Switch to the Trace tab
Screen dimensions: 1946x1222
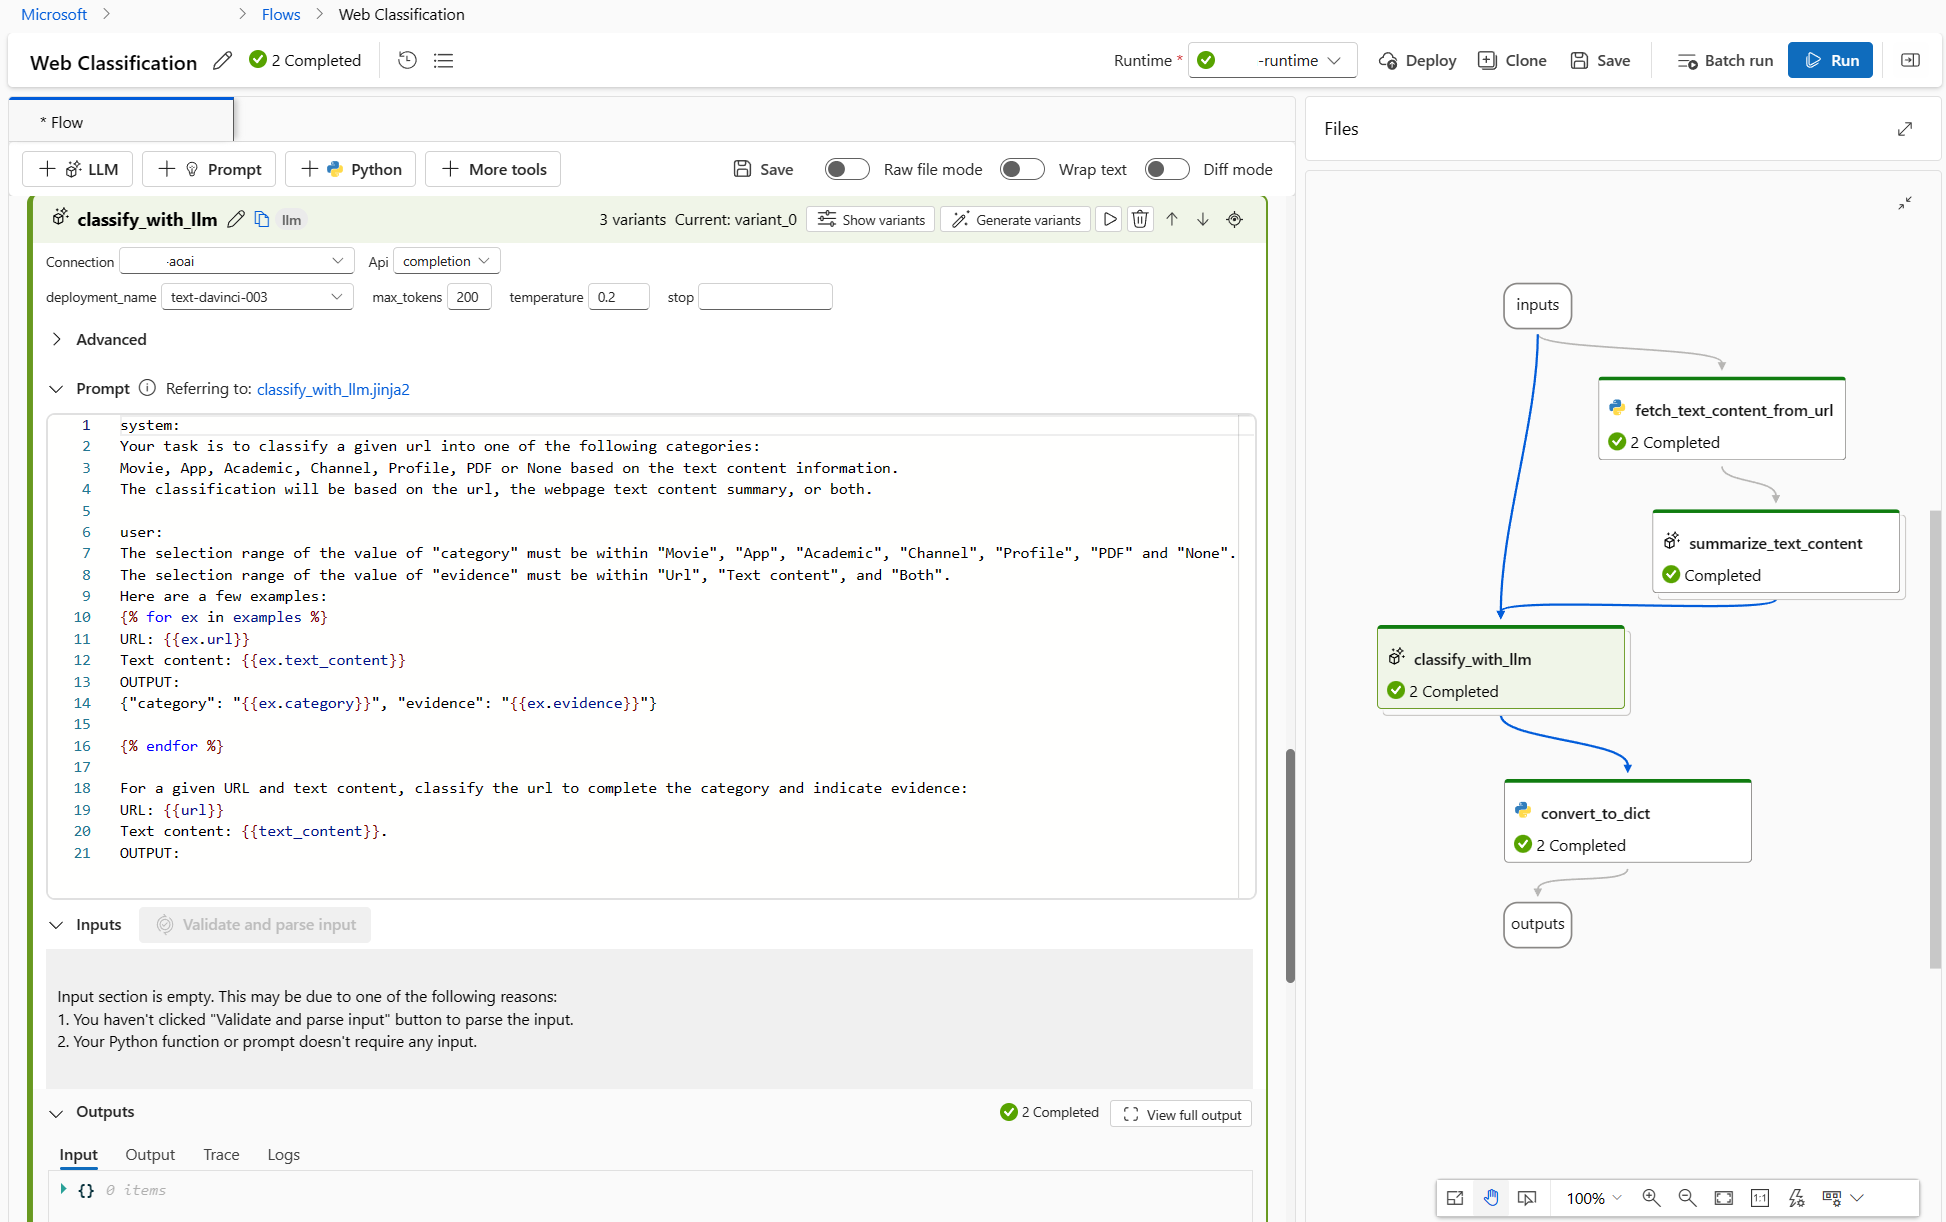221,1154
